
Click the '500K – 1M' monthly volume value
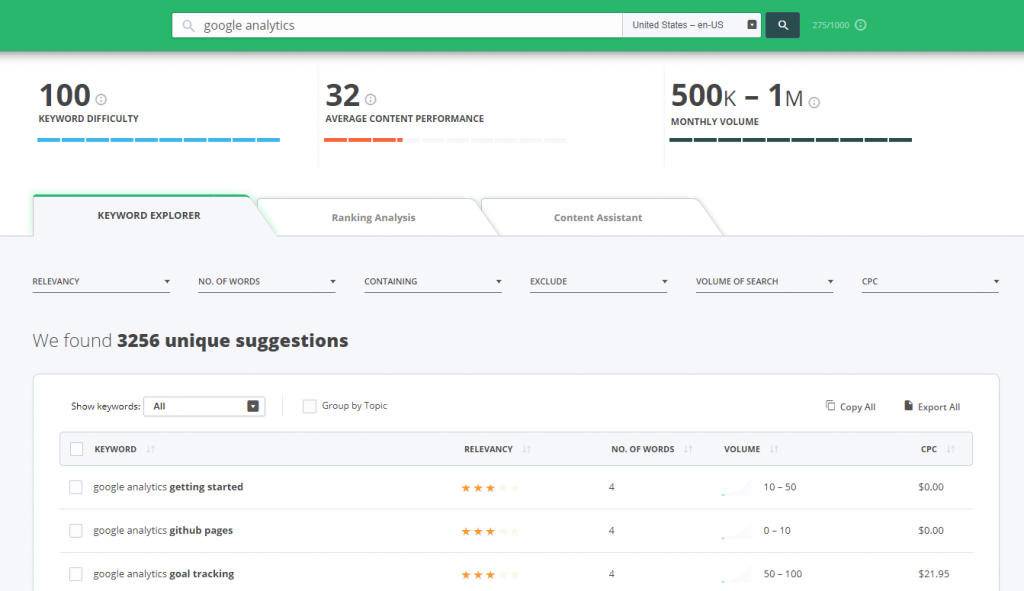(737, 96)
